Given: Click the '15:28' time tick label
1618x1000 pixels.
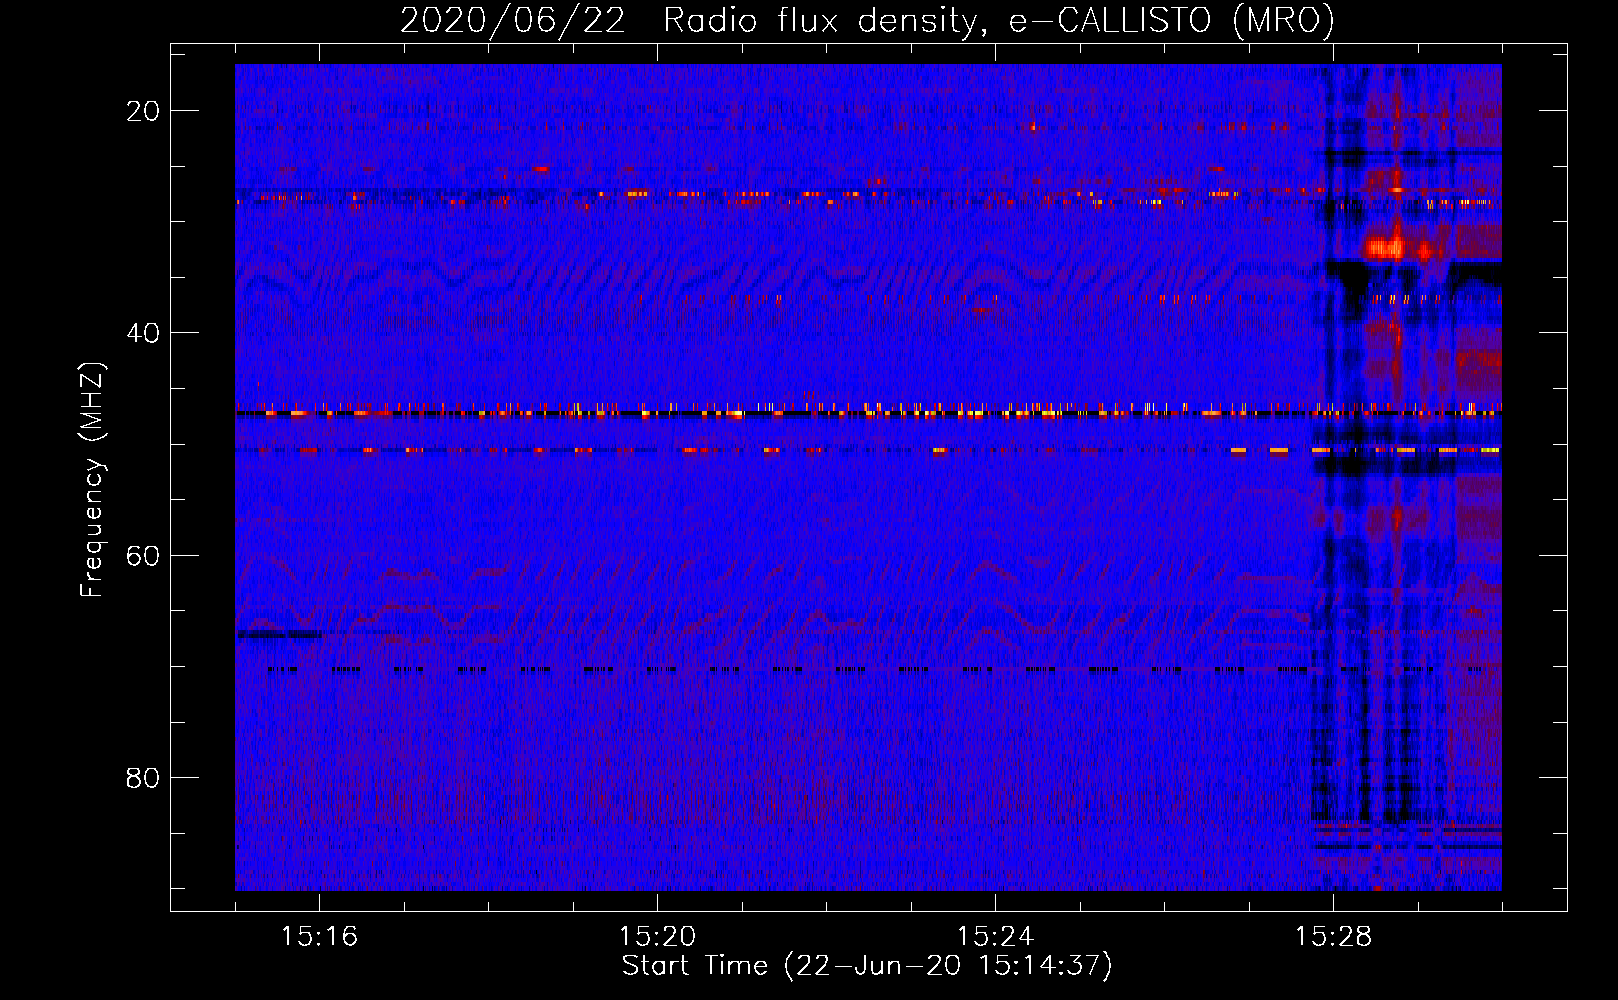Looking at the screenshot, I should 1333,937.
